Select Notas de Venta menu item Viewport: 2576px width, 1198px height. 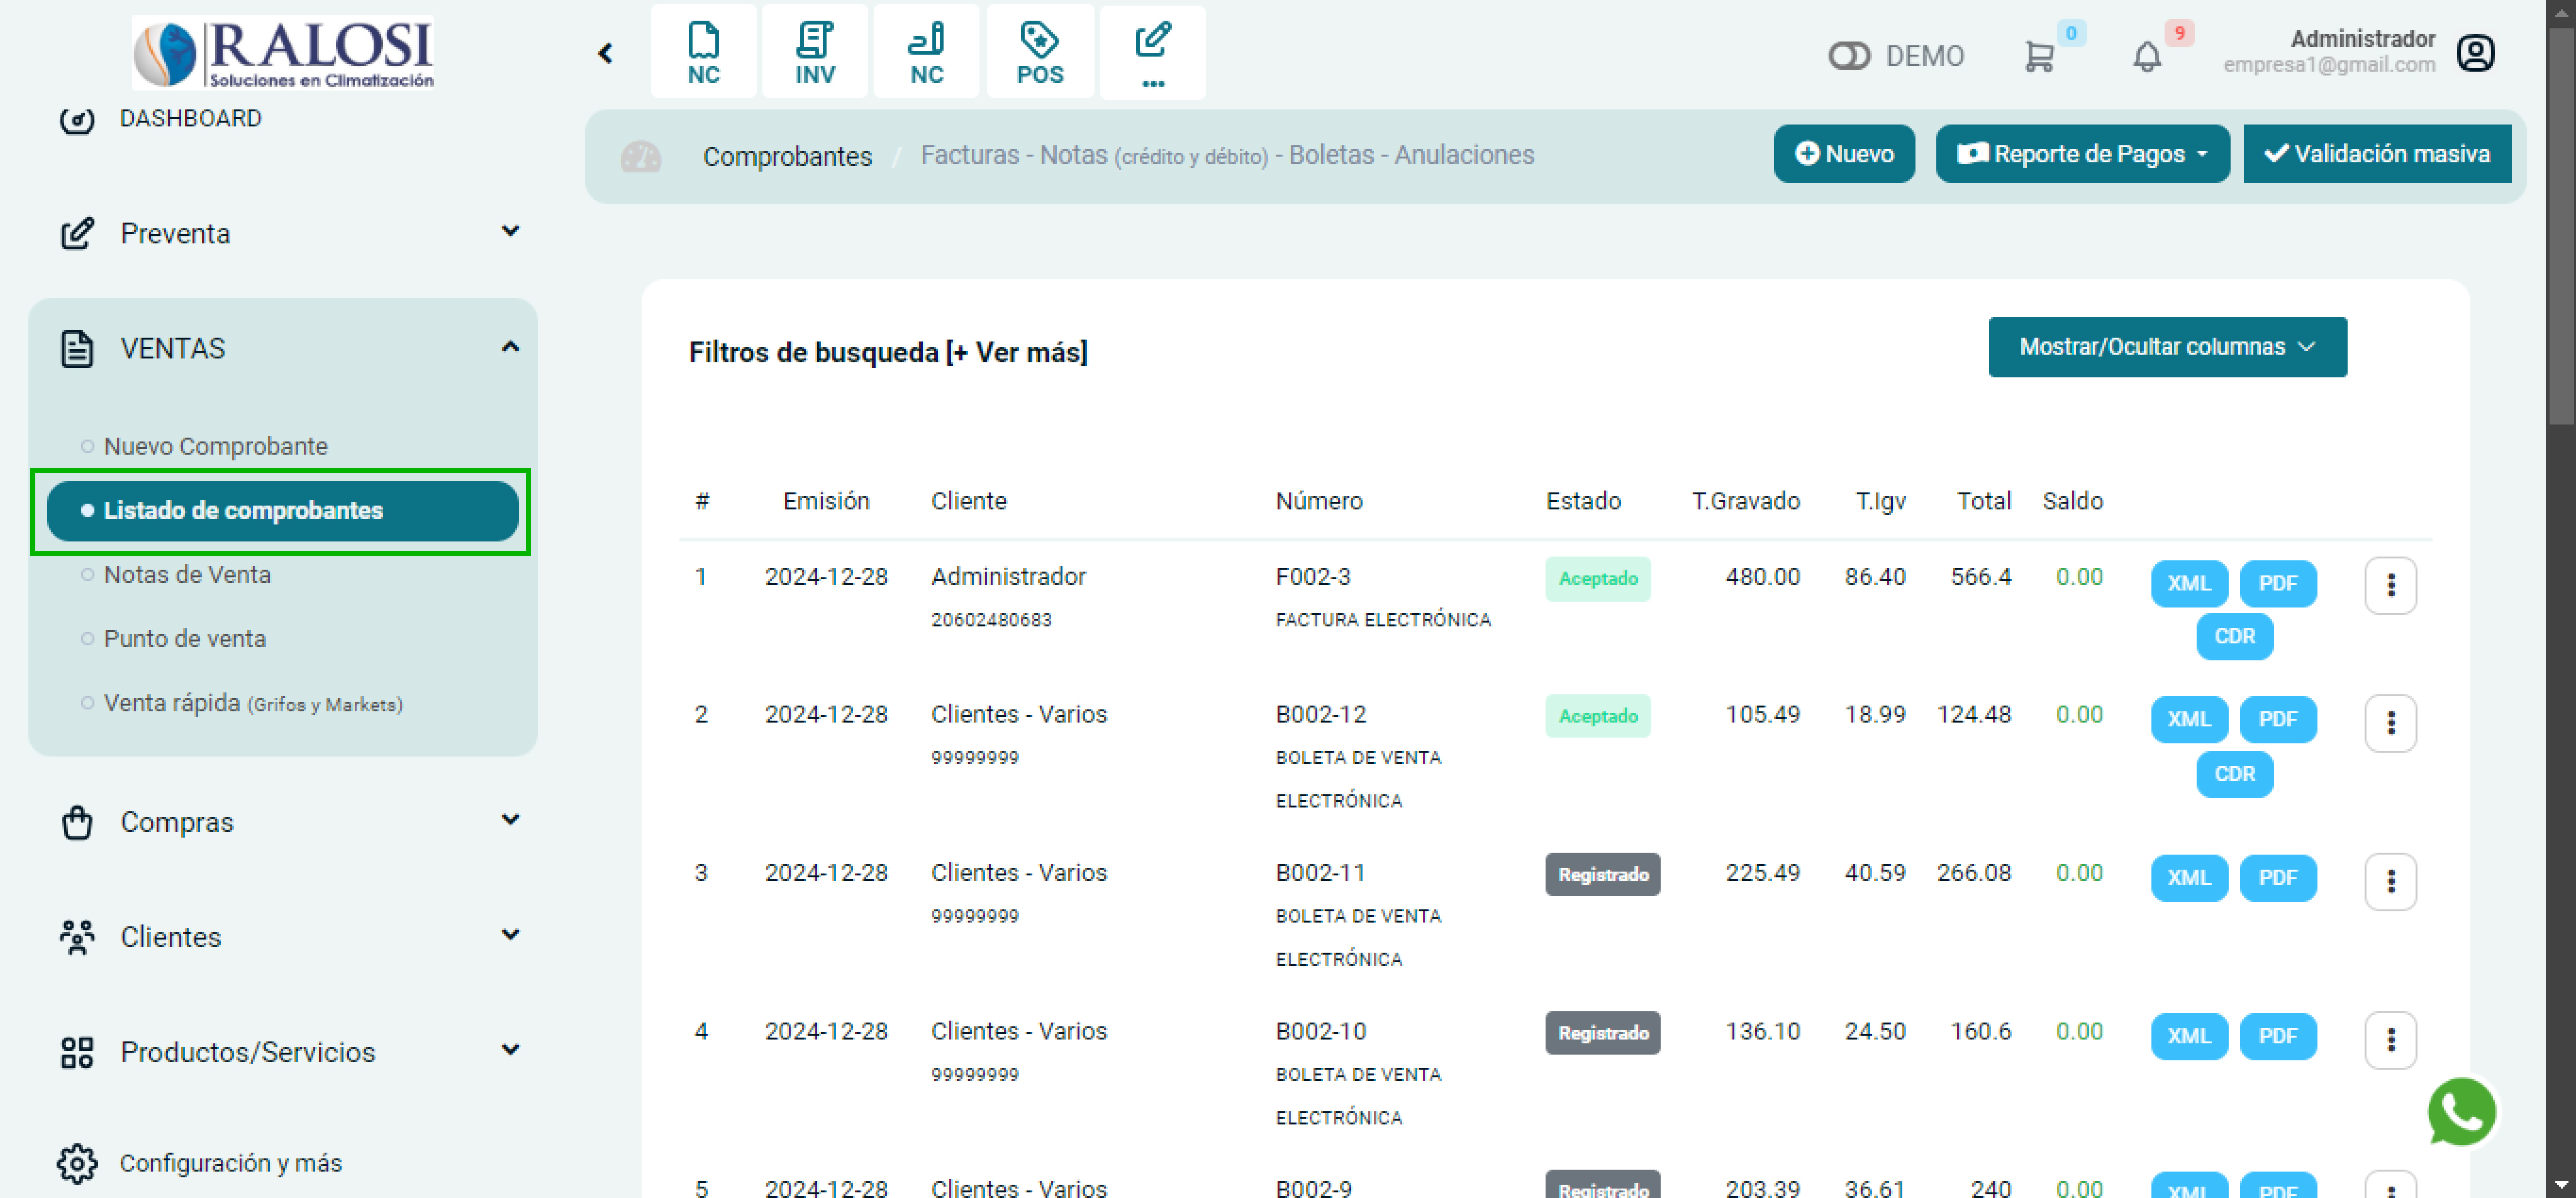(187, 574)
